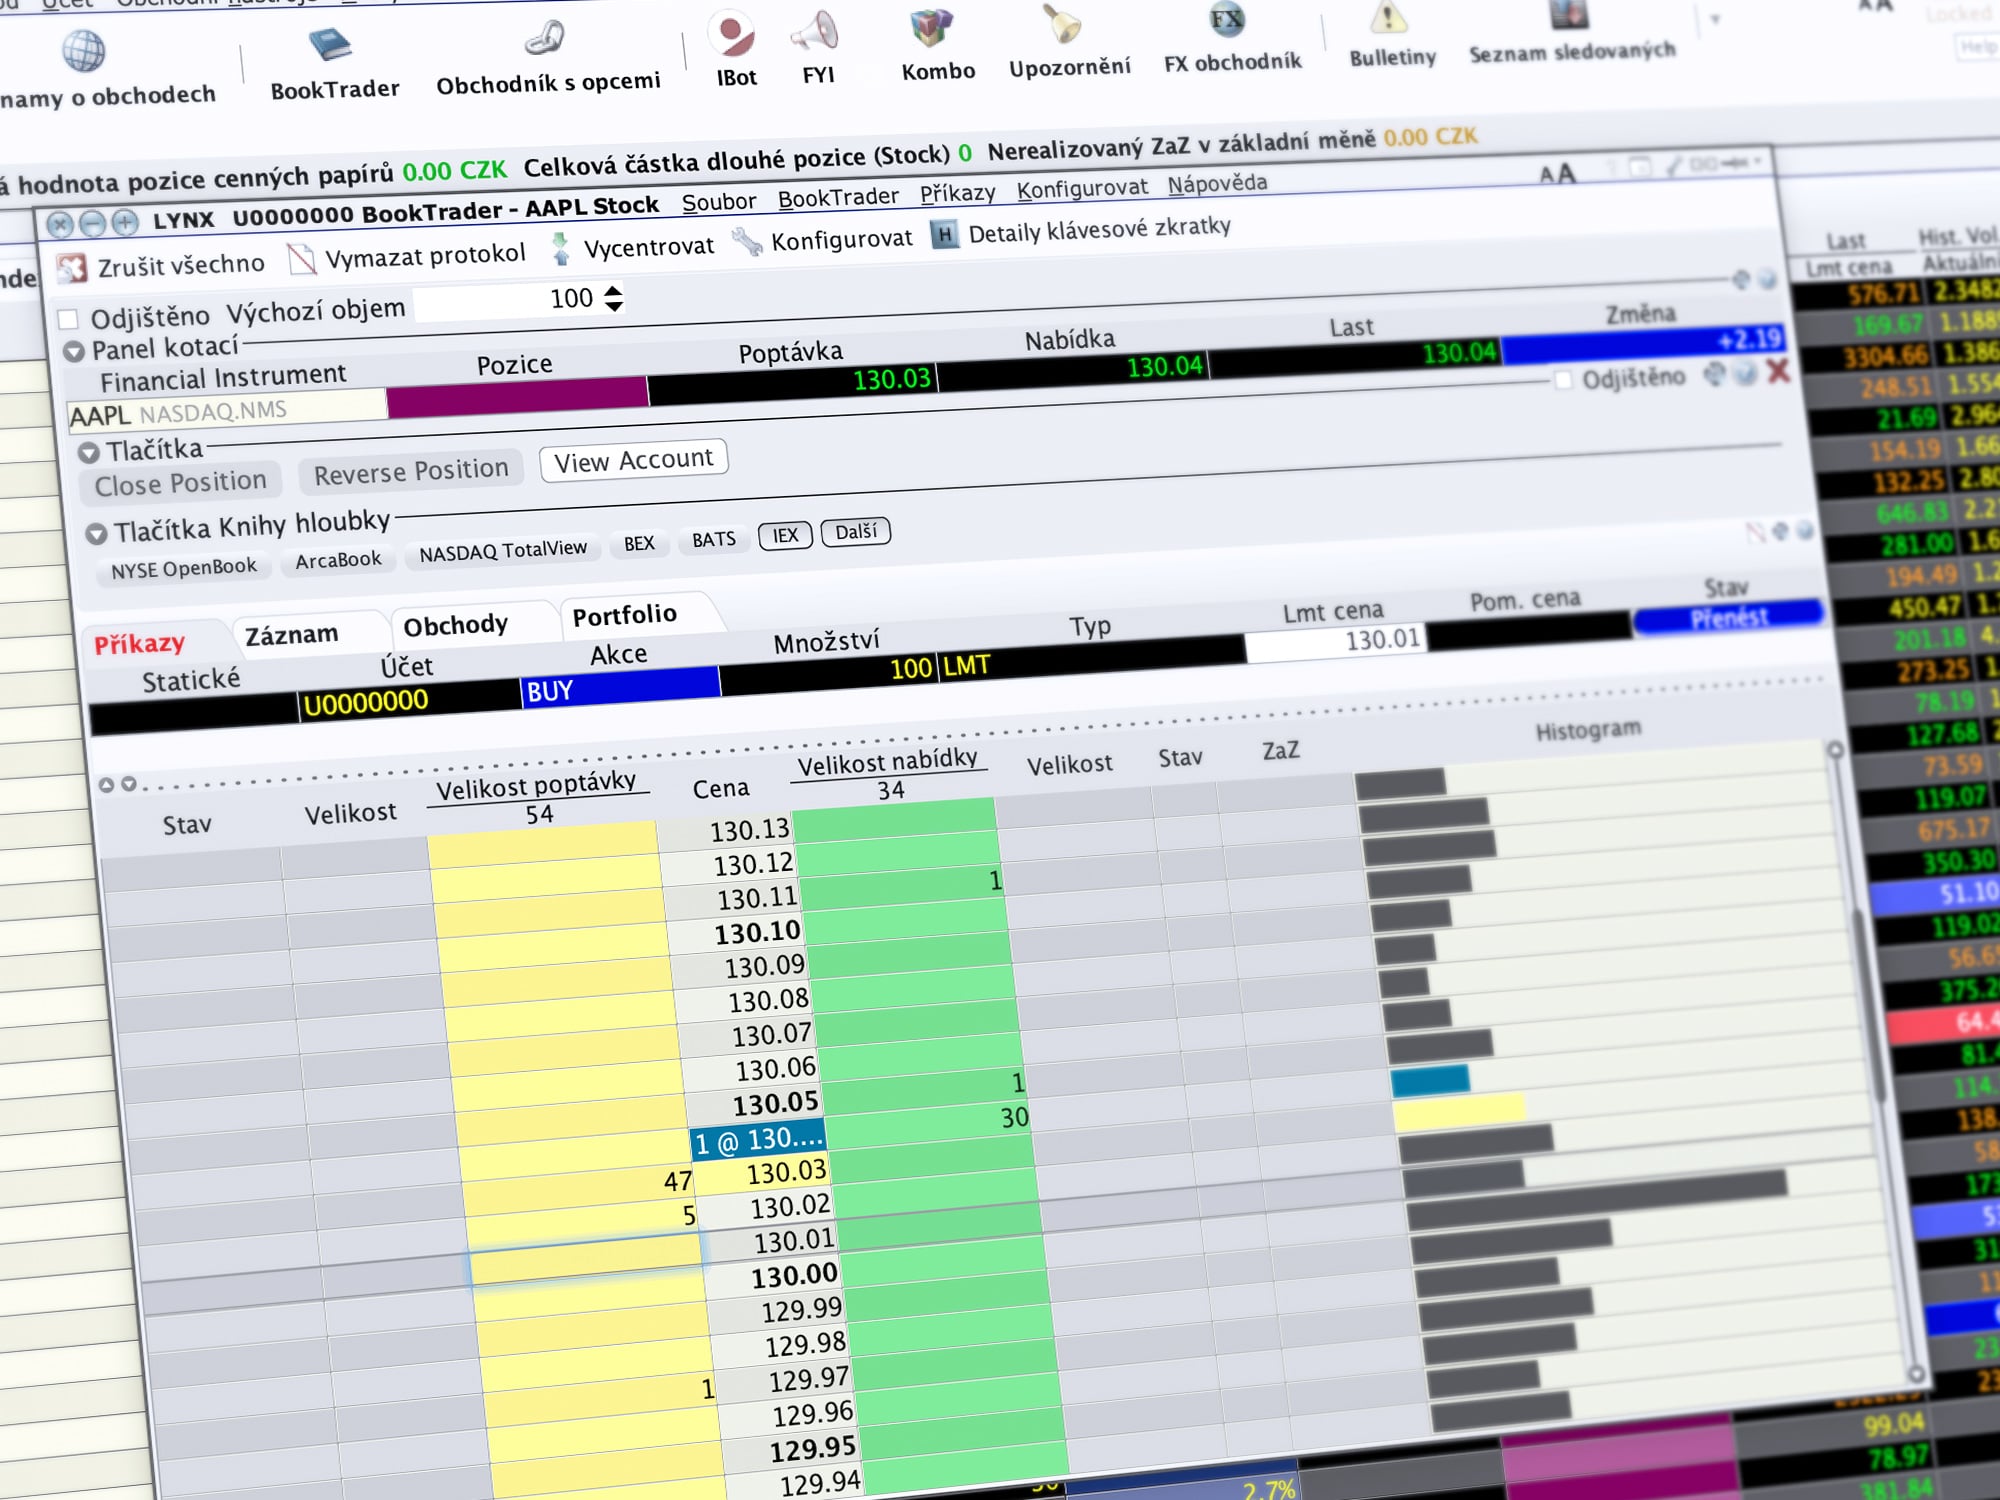Select ArcaBook depth button
Viewport: 2000px width, 1500px height.
(x=338, y=560)
